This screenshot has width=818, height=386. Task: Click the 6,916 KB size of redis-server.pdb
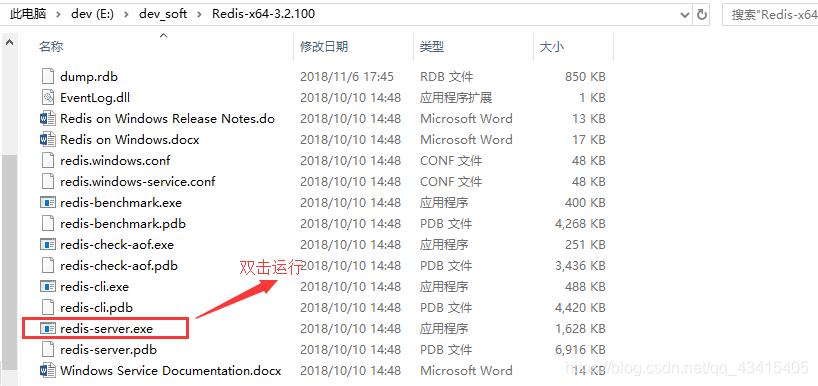click(580, 349)
